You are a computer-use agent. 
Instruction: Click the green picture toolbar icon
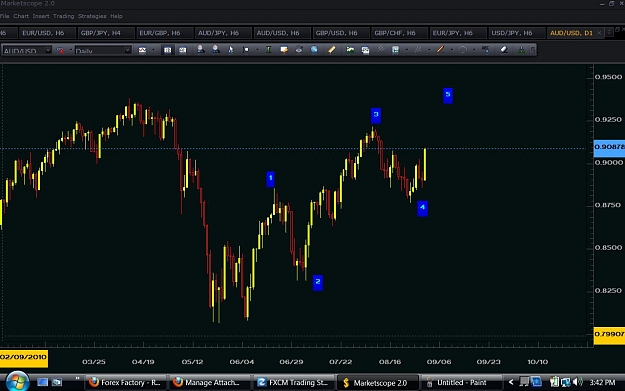coord(350,50)
